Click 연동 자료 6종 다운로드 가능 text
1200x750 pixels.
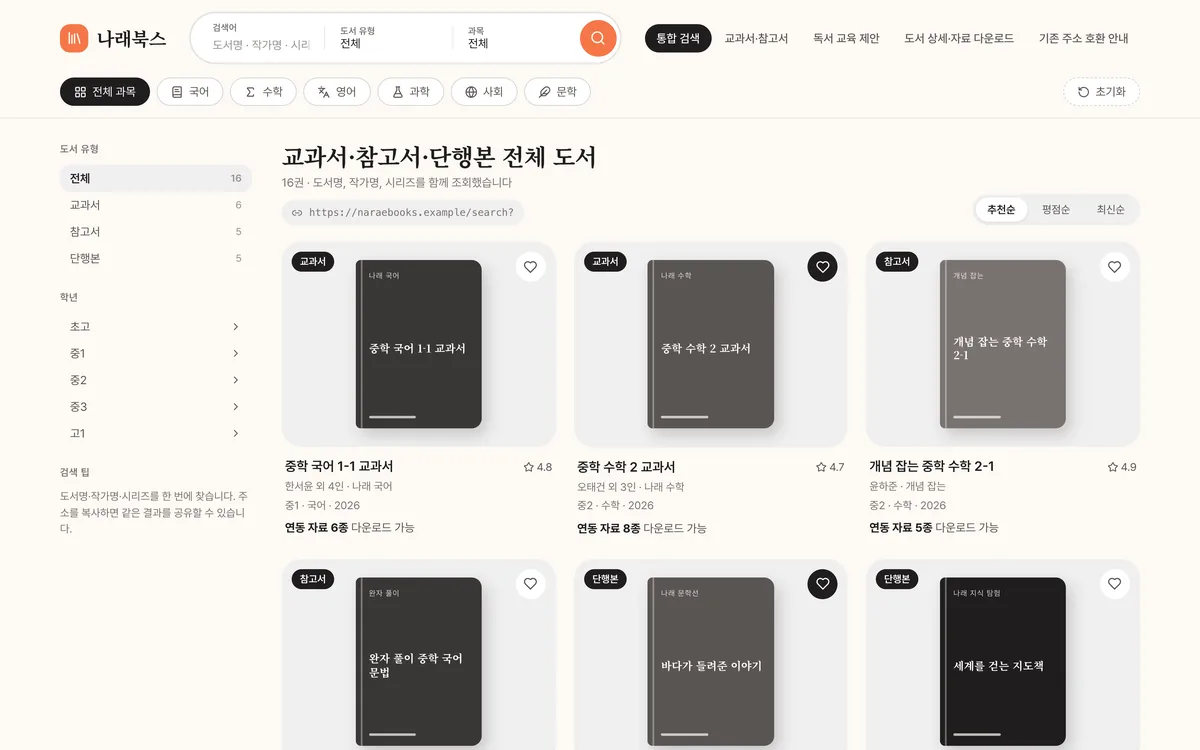(349, 528)
